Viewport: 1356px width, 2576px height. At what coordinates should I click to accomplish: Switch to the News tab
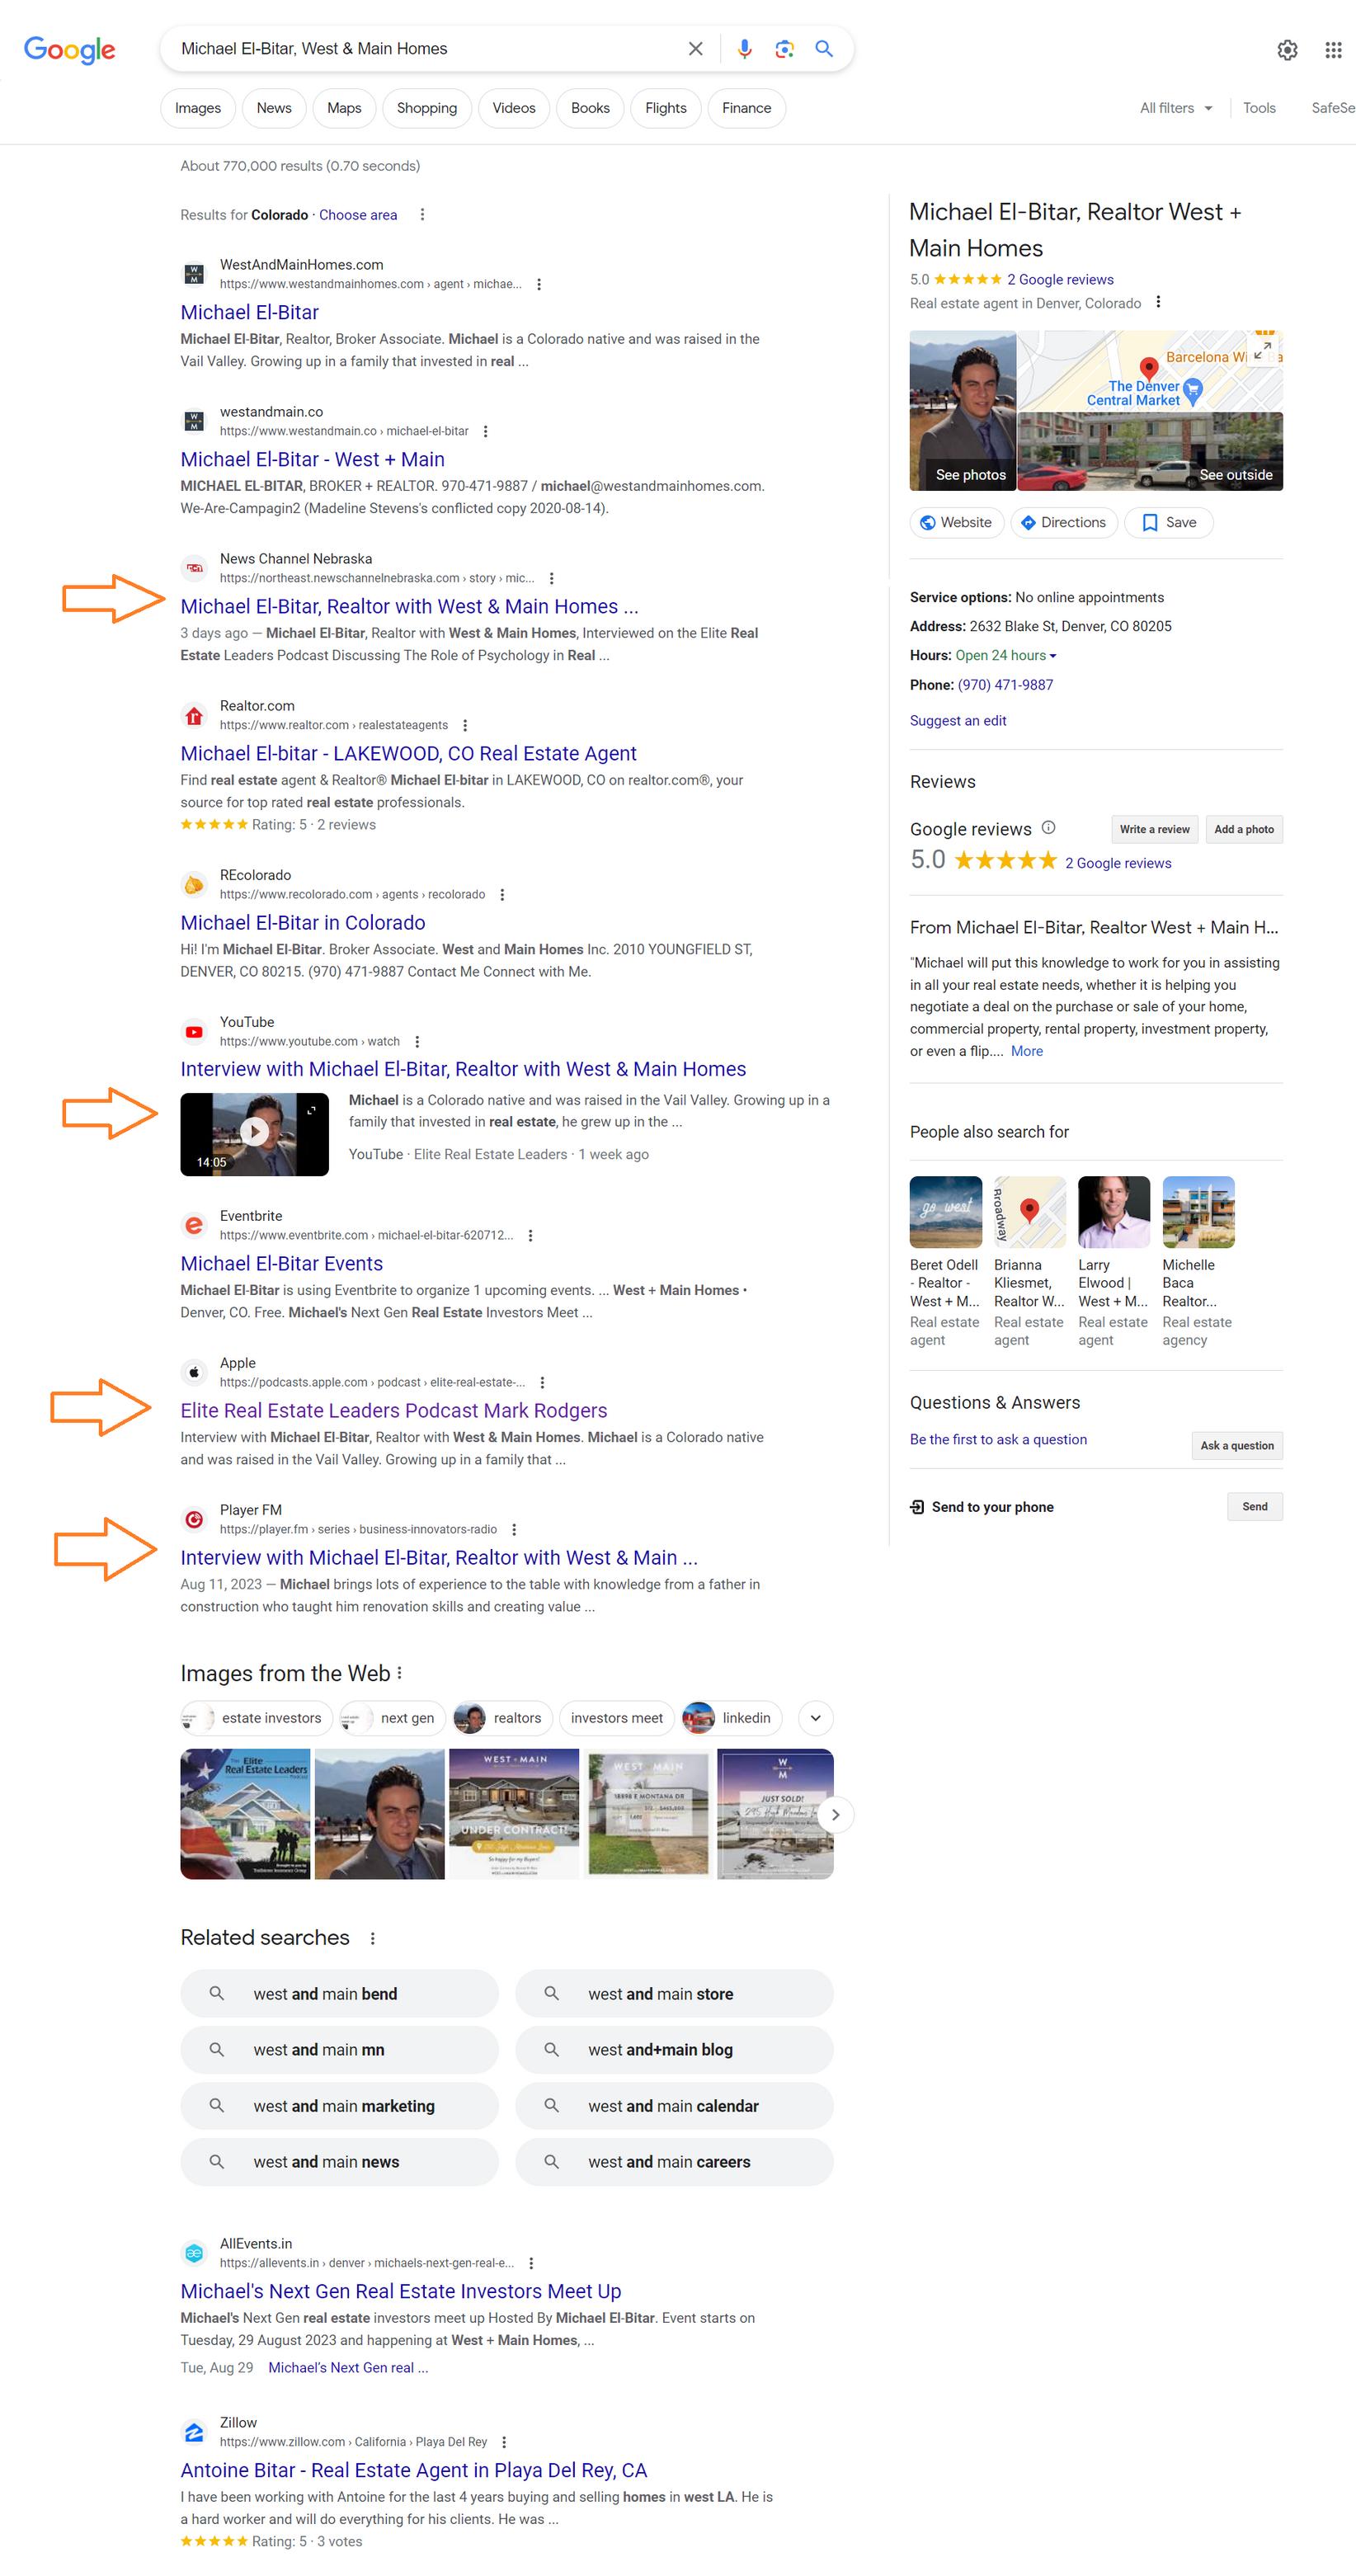[x=273, y=108]
